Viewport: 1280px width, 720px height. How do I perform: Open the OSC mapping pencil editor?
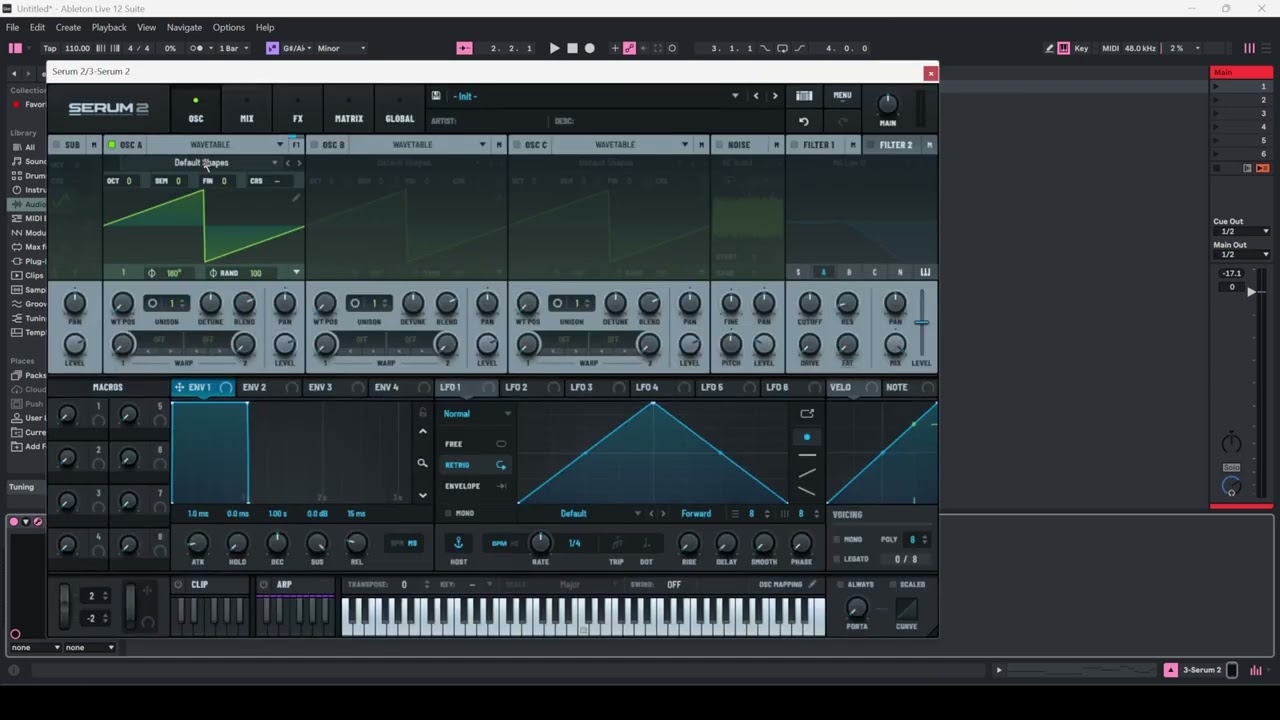[812, 584]
